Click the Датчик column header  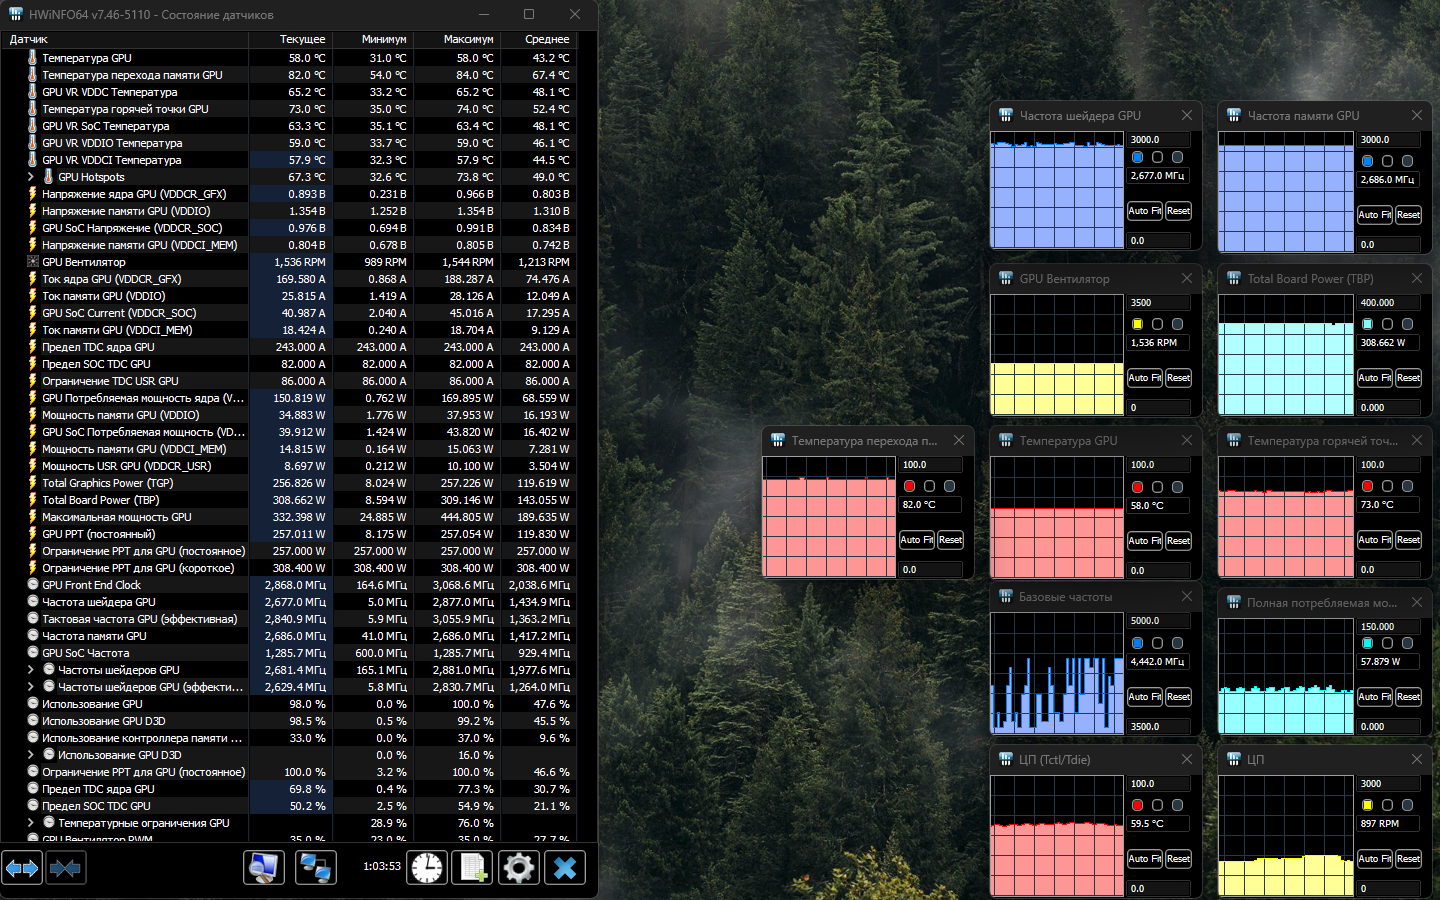click(124, 39)
